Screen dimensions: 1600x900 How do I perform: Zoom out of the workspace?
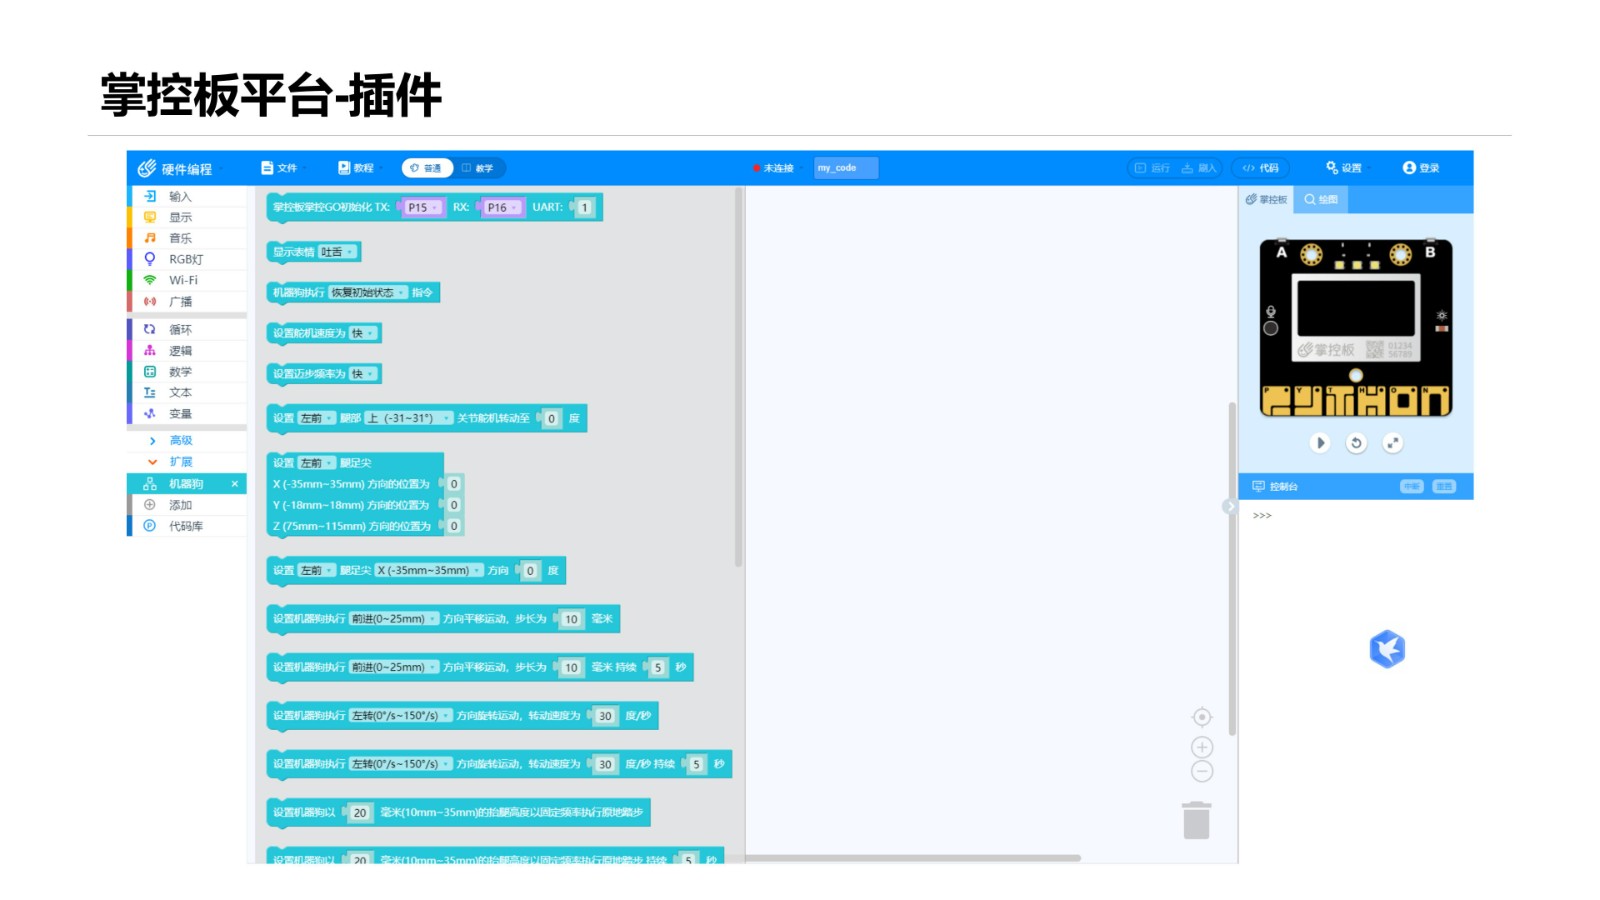click(1202, 771)
